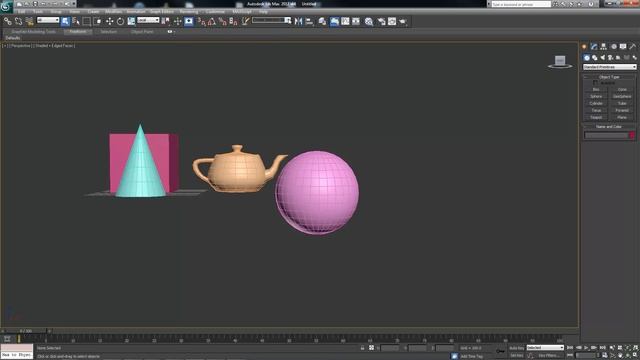This screenshot has width=640, height=360.
Task: Open the Group menu
Action: (x=56, y=12)
